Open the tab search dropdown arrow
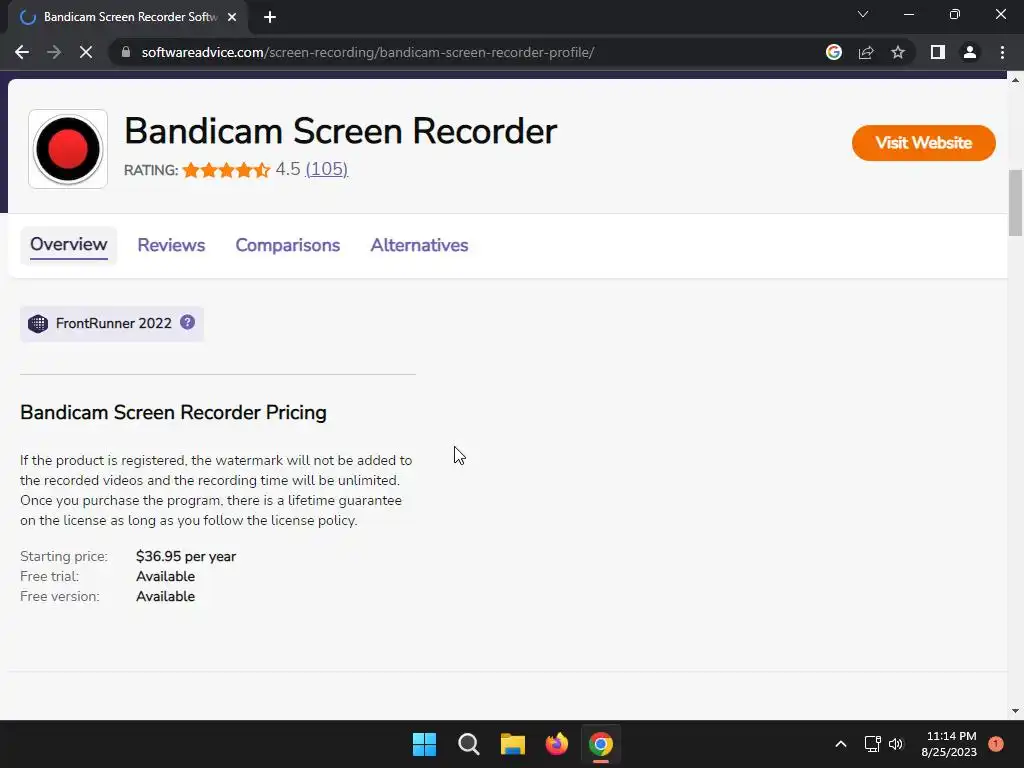Screen dimensions: 1024x768 (x=863, y=14)
